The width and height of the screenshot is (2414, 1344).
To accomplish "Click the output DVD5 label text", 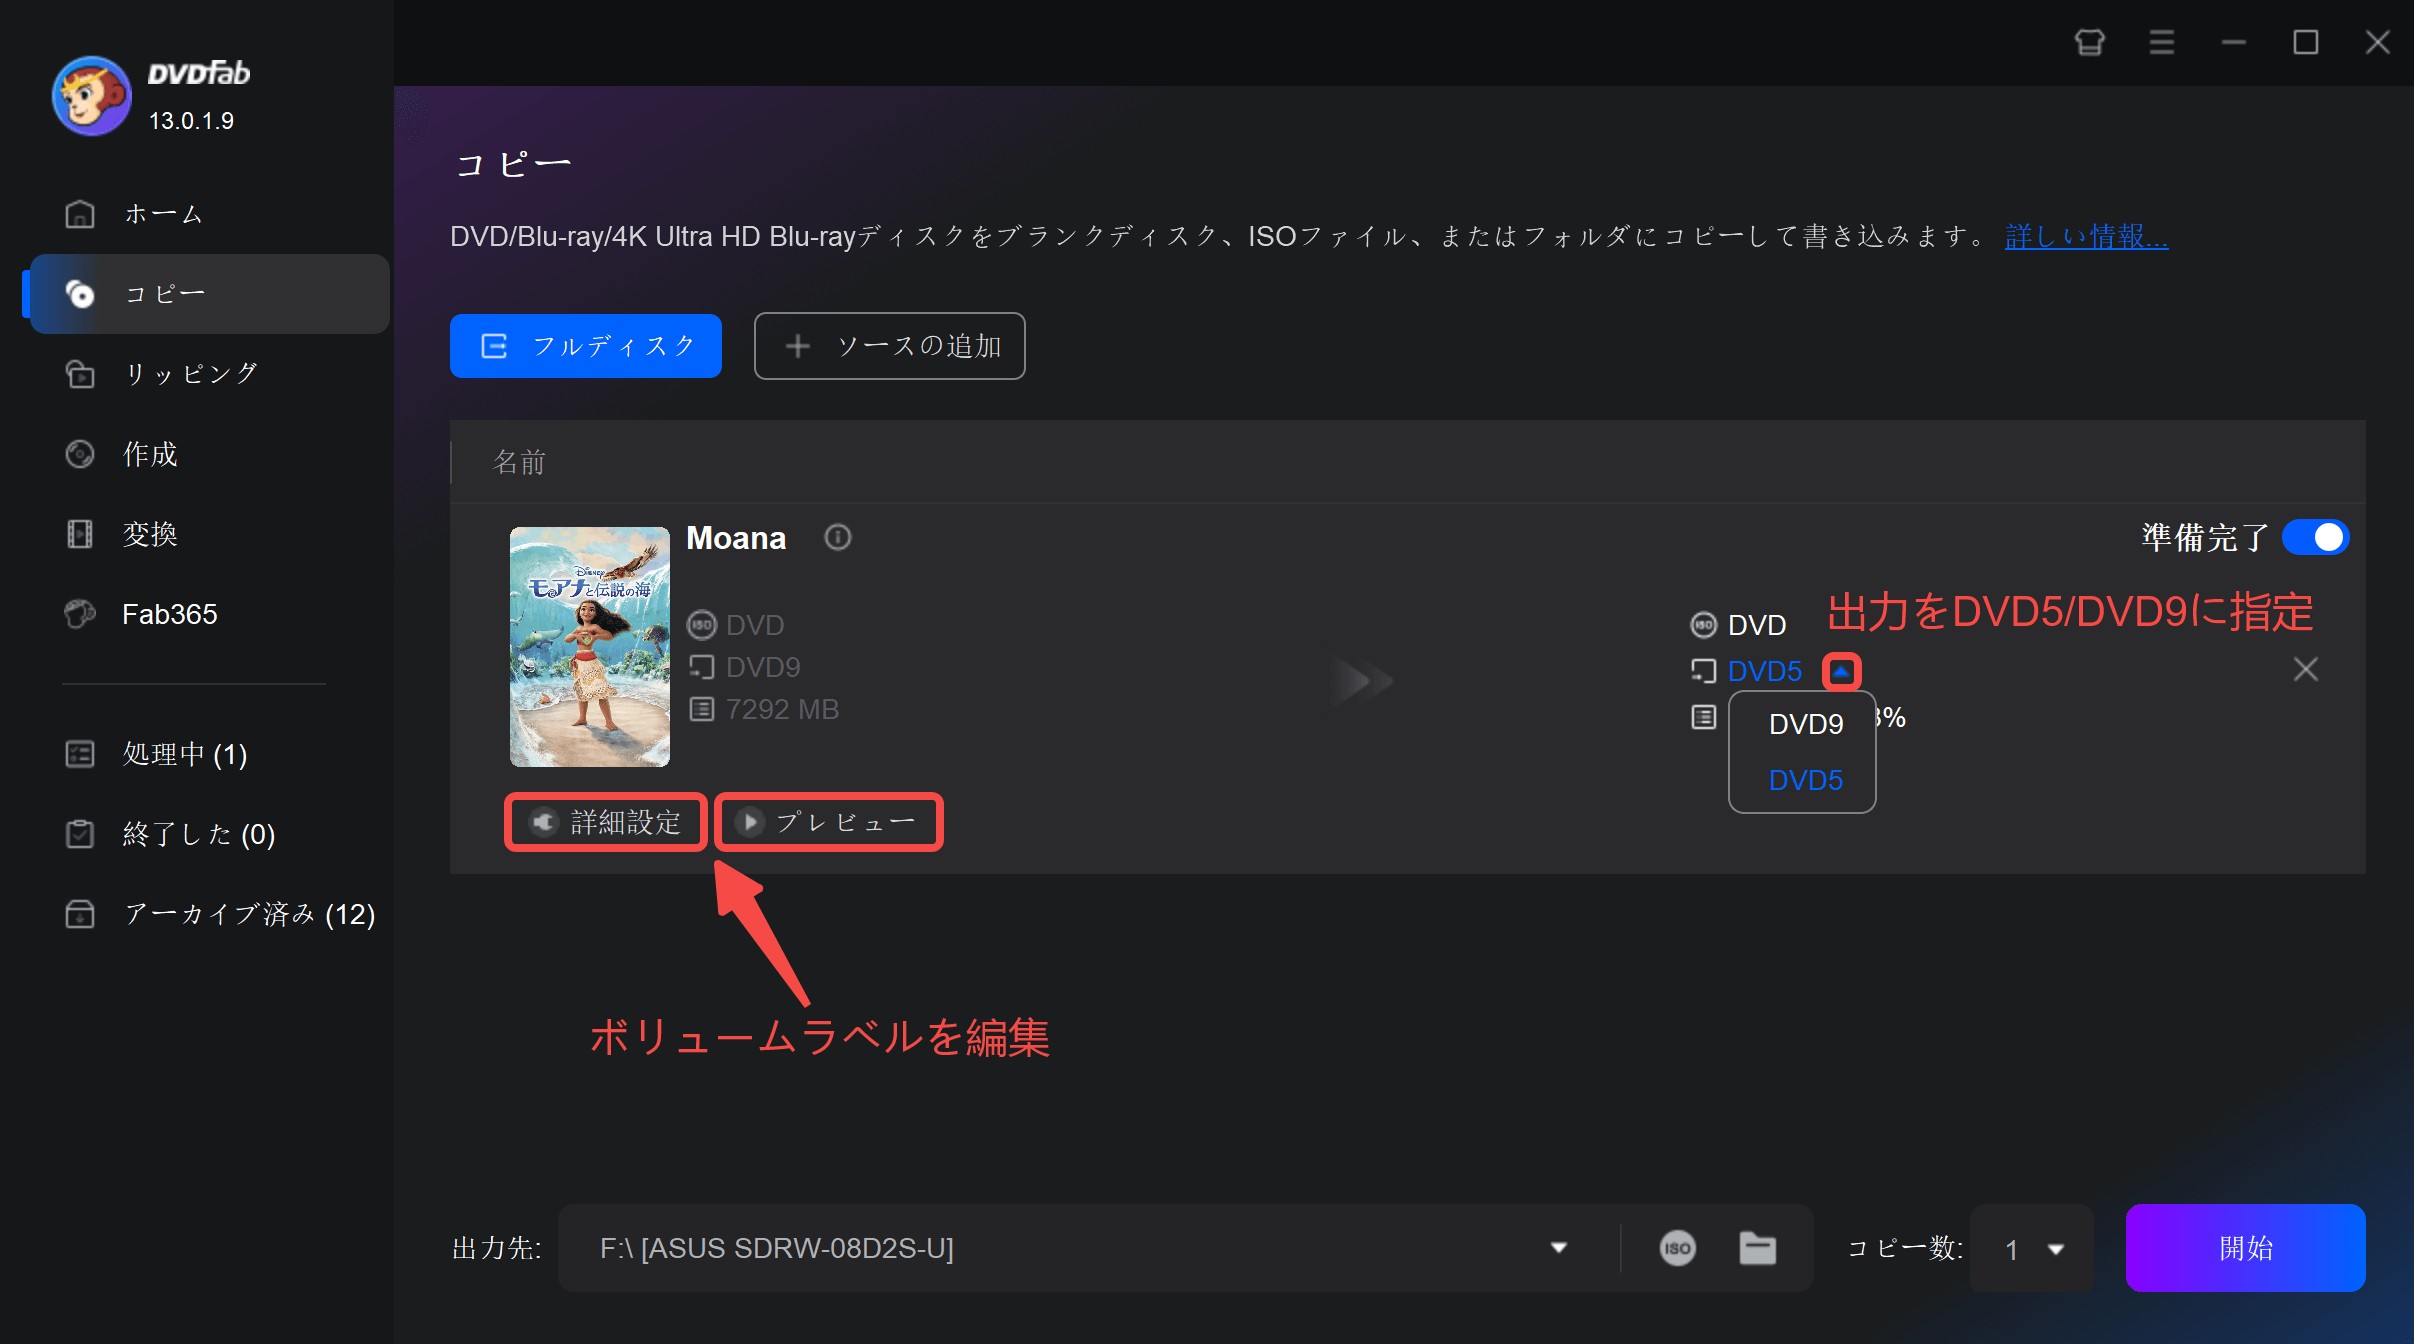I will [x=1765, y=671].
